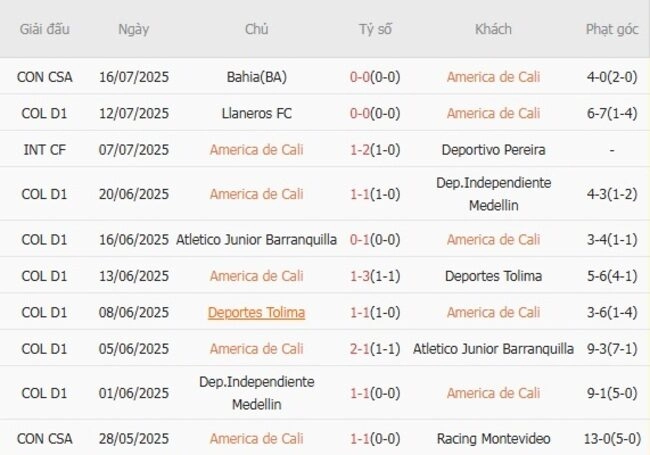
Task: Select the Phạt góc column header
Action: click(612, 29)
